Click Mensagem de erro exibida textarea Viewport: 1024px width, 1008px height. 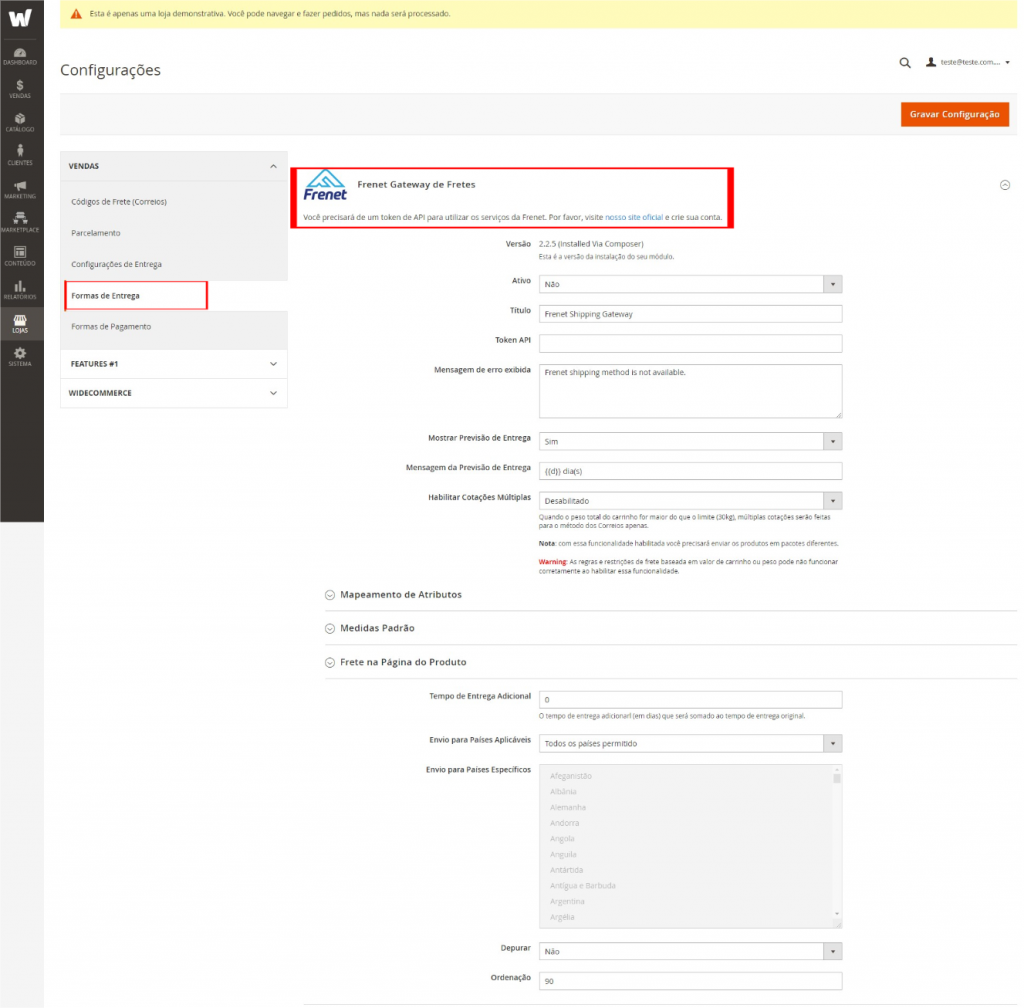pyautogui.click(x=690, y=391)
